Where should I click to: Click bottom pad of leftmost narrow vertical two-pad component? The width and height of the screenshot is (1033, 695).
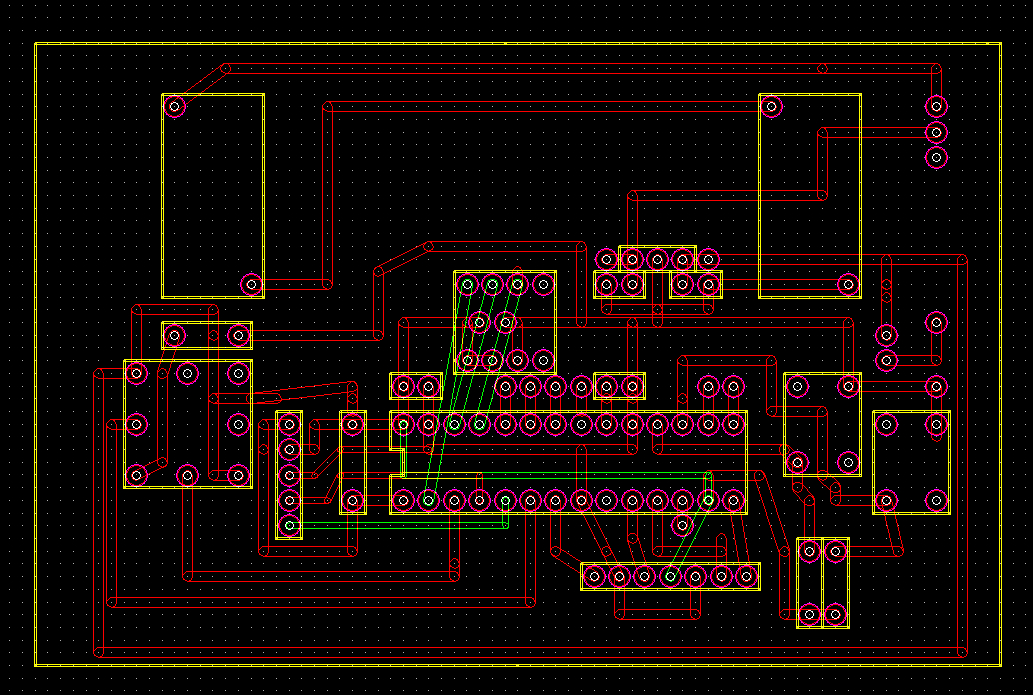(x=352, y=500)
